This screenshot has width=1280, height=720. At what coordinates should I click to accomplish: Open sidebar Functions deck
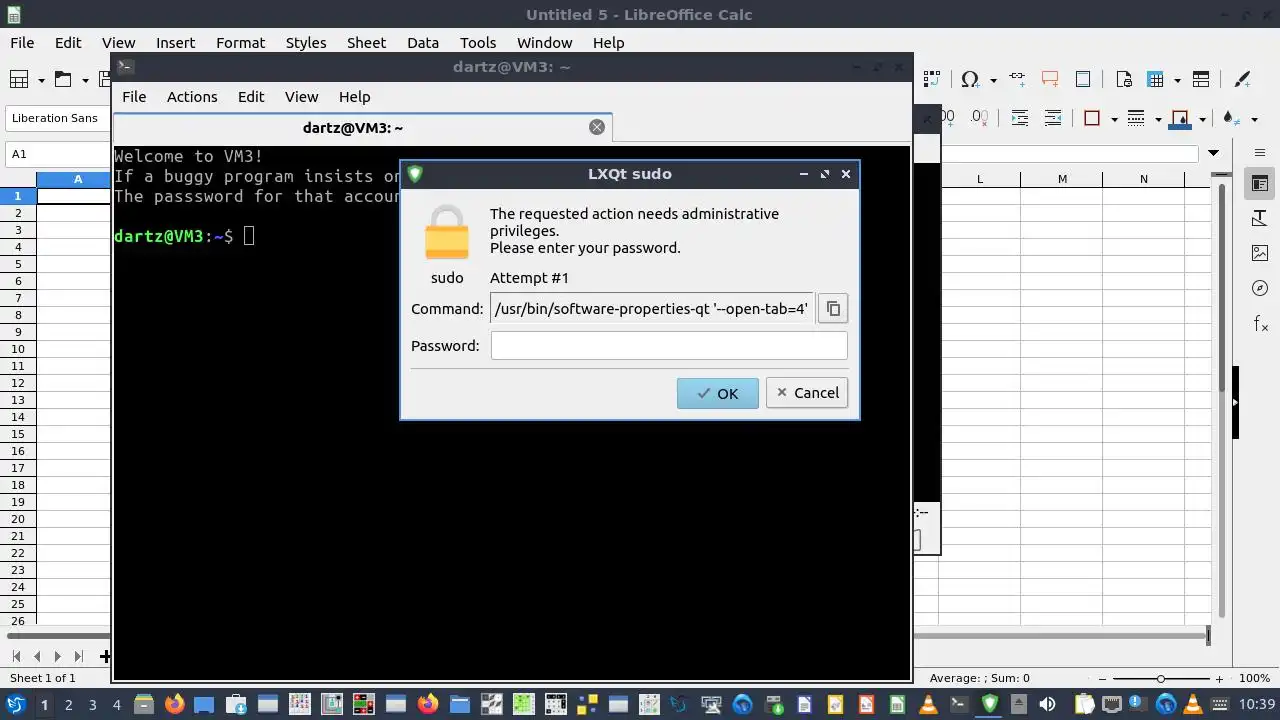1260,323
